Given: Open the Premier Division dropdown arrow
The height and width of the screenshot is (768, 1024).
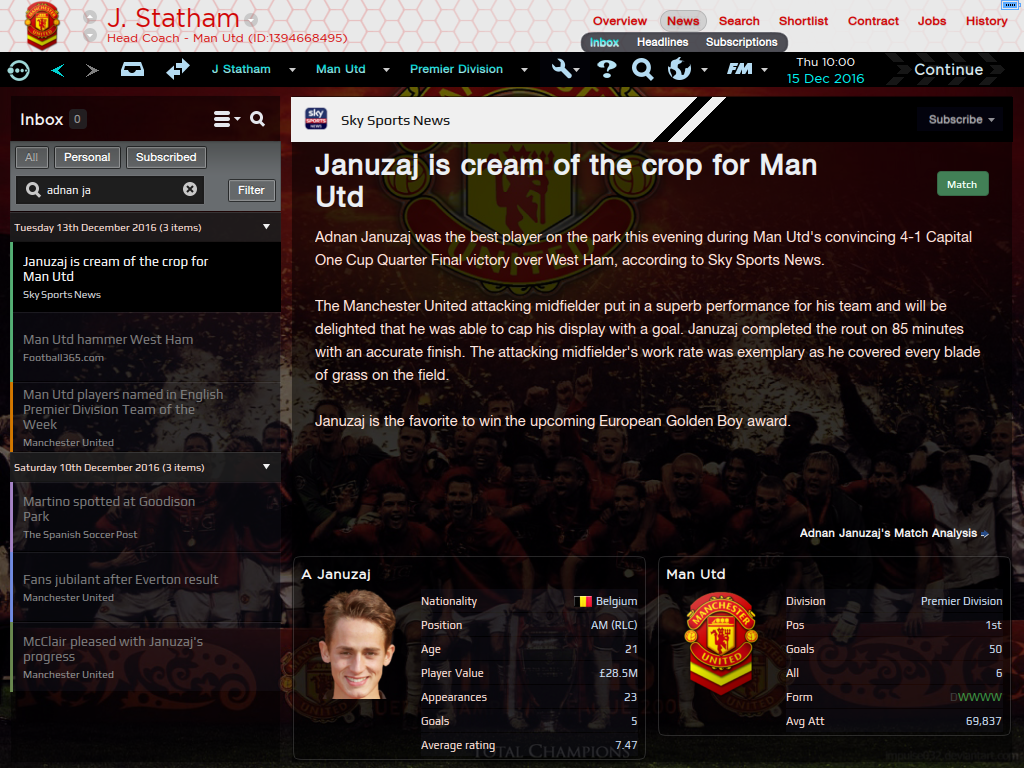Looking at the screenshot, I should [524, 70].
